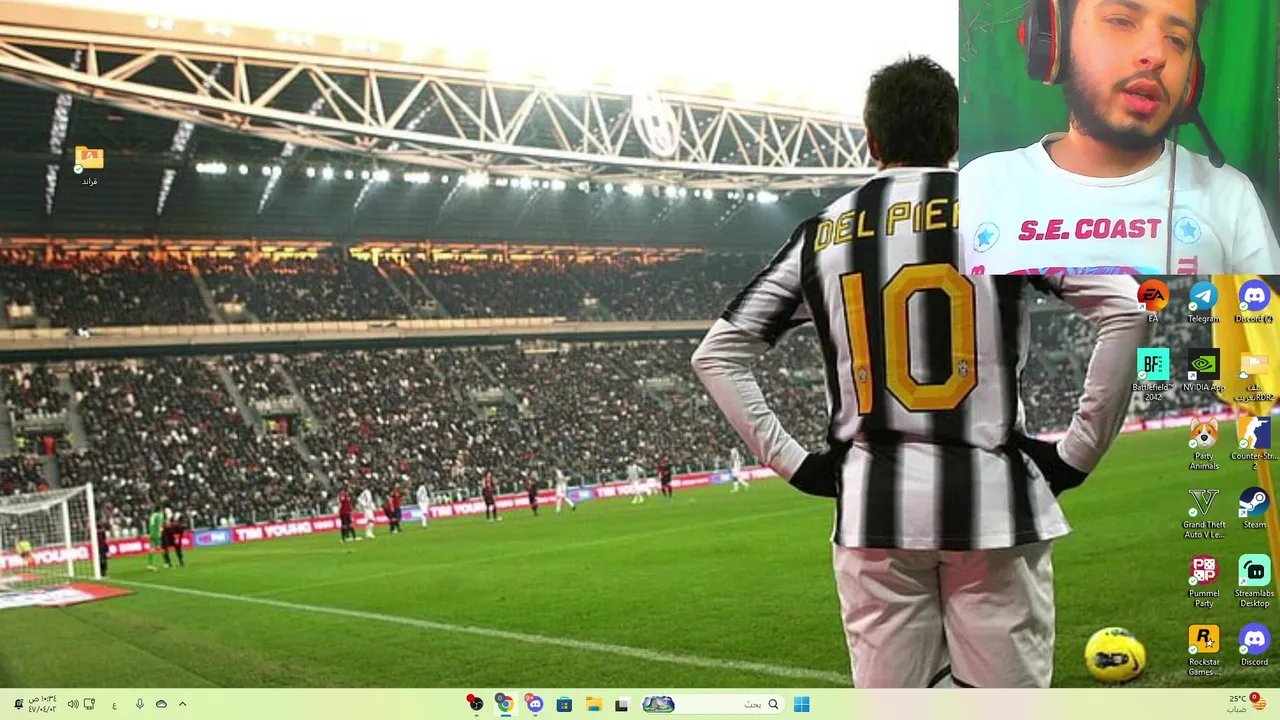
Task: Open the Windows Start button
Action: tap(801, 704)
